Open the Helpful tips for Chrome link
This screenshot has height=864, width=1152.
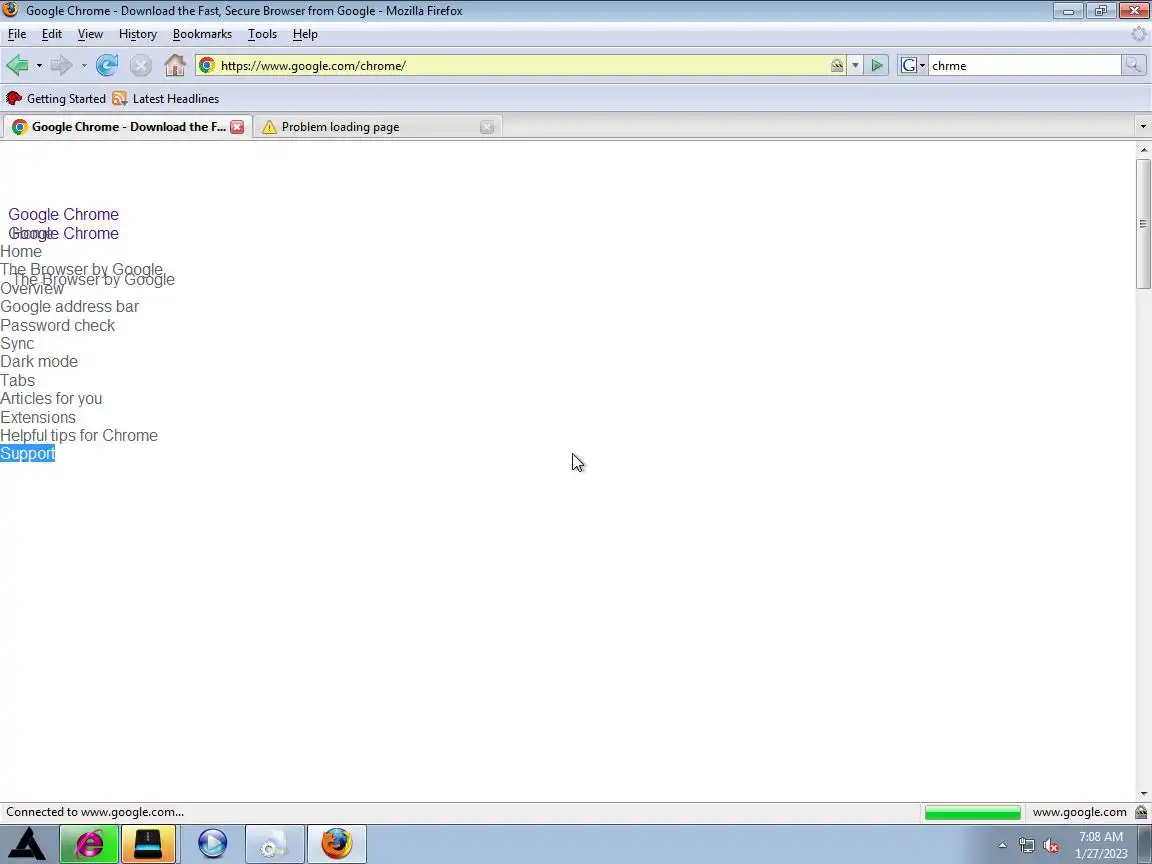click(79, 436)
